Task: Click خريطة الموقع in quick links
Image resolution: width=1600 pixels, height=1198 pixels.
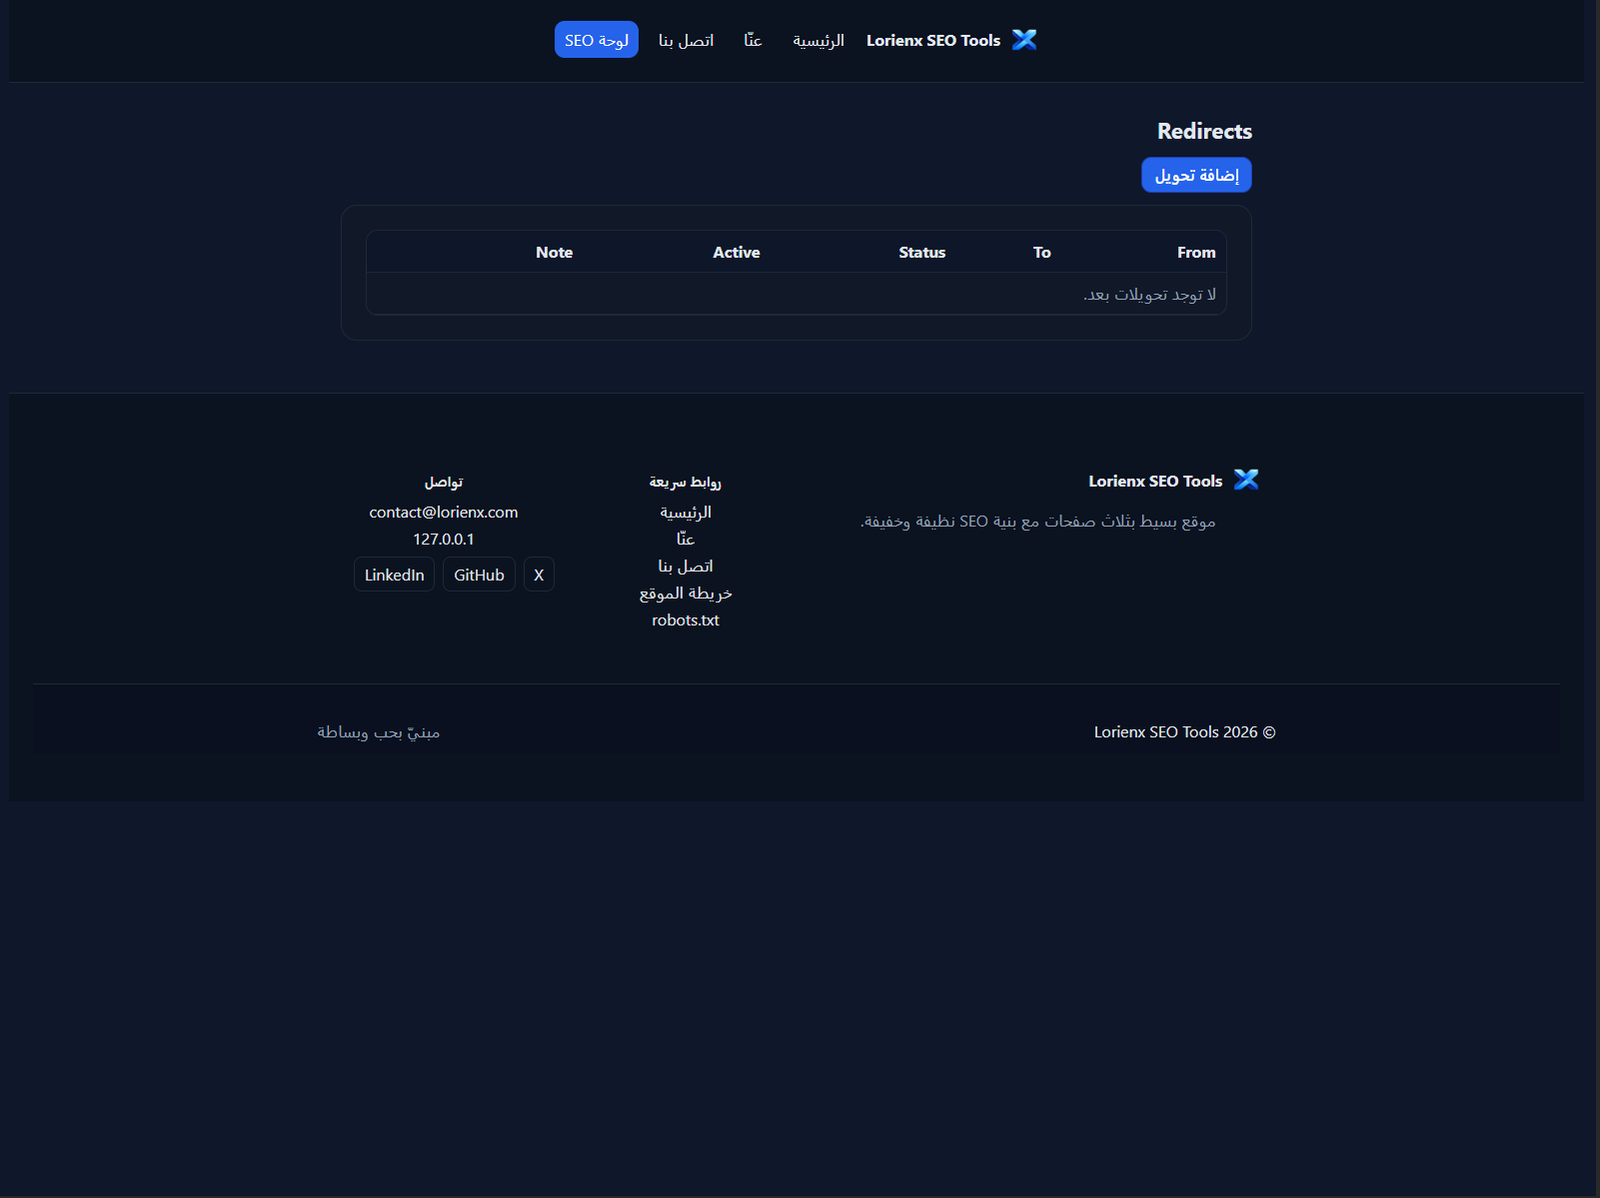Action: coord(684,592)
